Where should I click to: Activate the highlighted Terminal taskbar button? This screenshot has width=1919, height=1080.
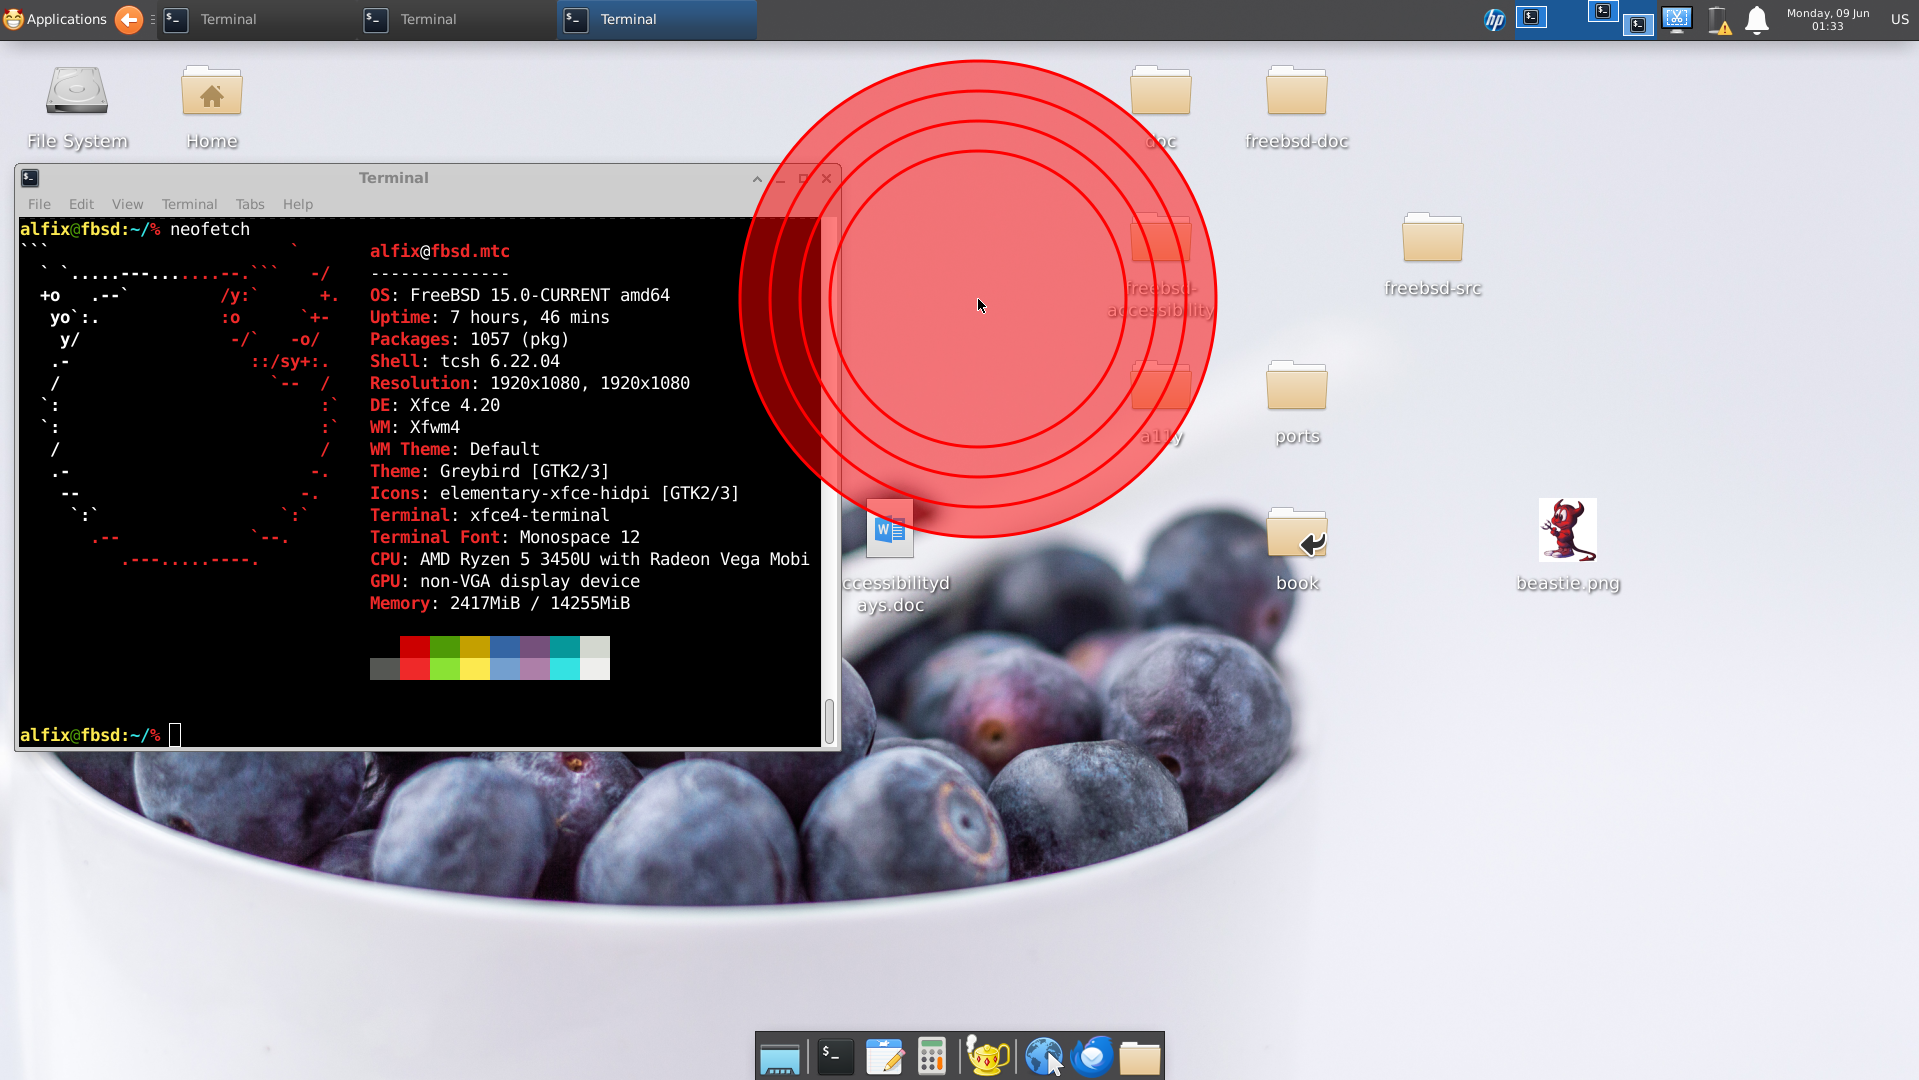[656, 19]
